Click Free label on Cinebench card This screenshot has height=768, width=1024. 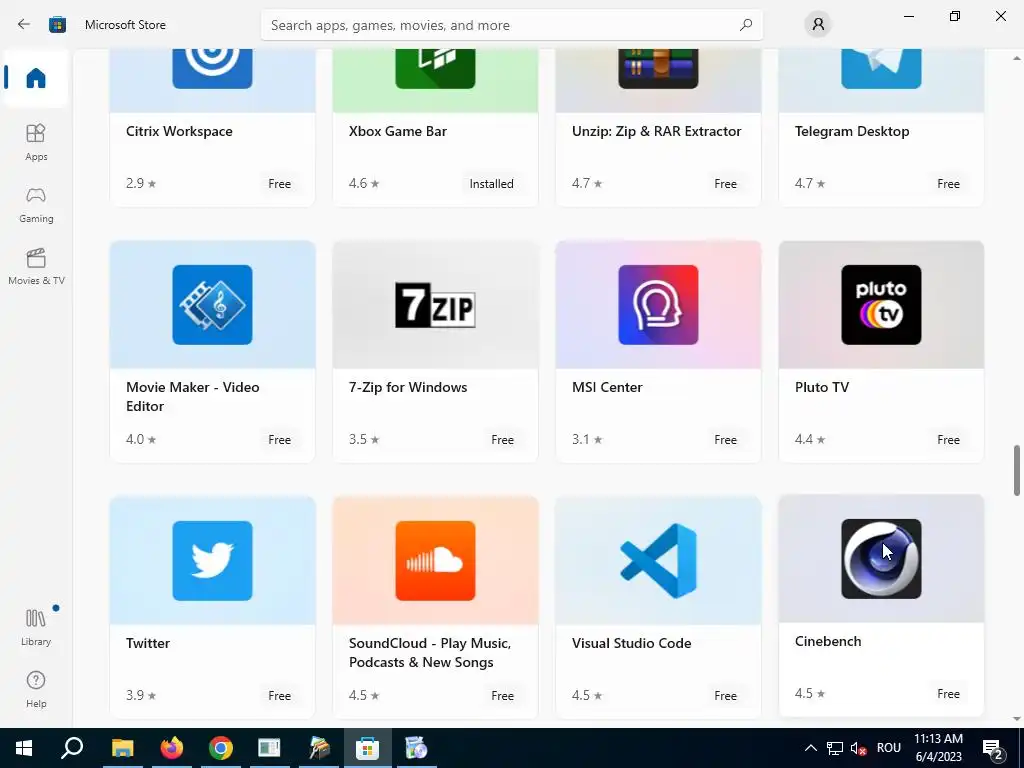948,694
